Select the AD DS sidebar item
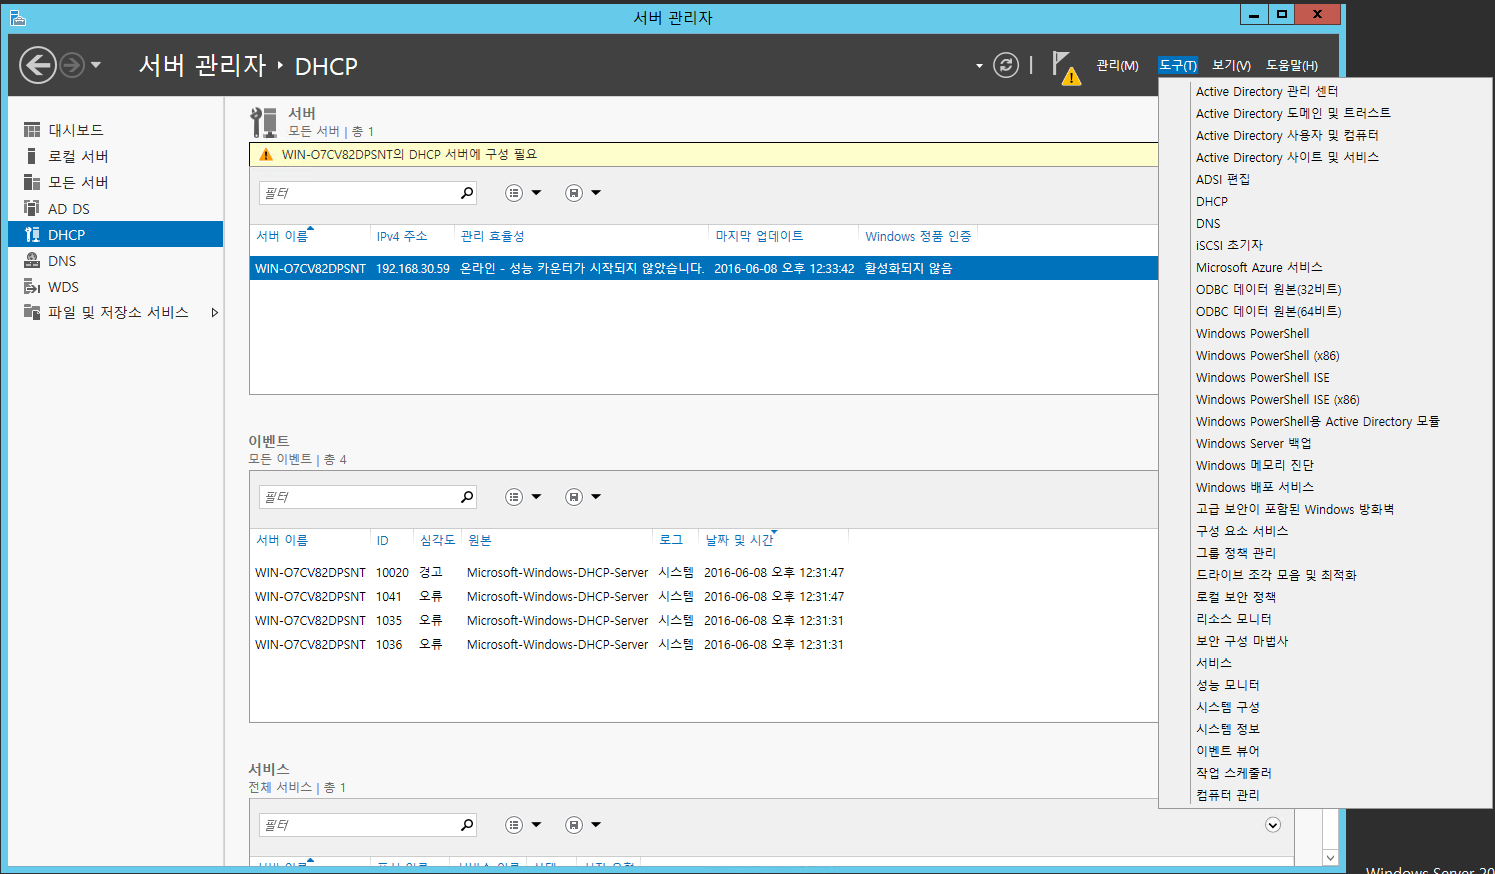Image resolution: width=1495 pixels, height=874 pixels. pyautogui.click(x=68, y=209)
